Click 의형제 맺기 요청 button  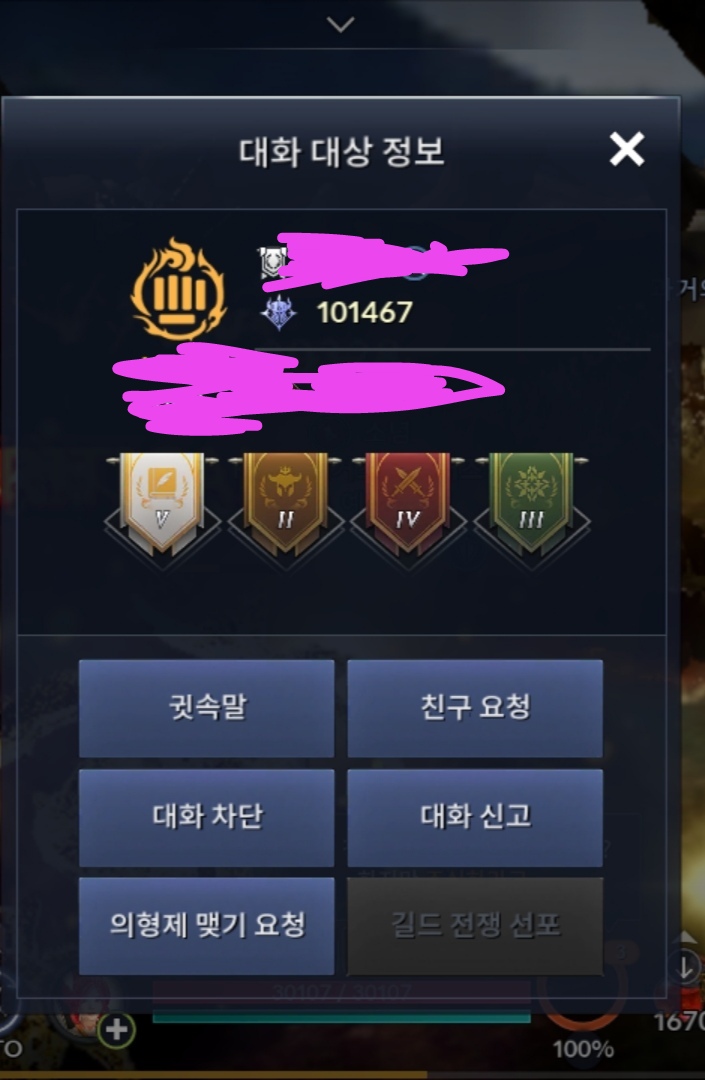207,926
